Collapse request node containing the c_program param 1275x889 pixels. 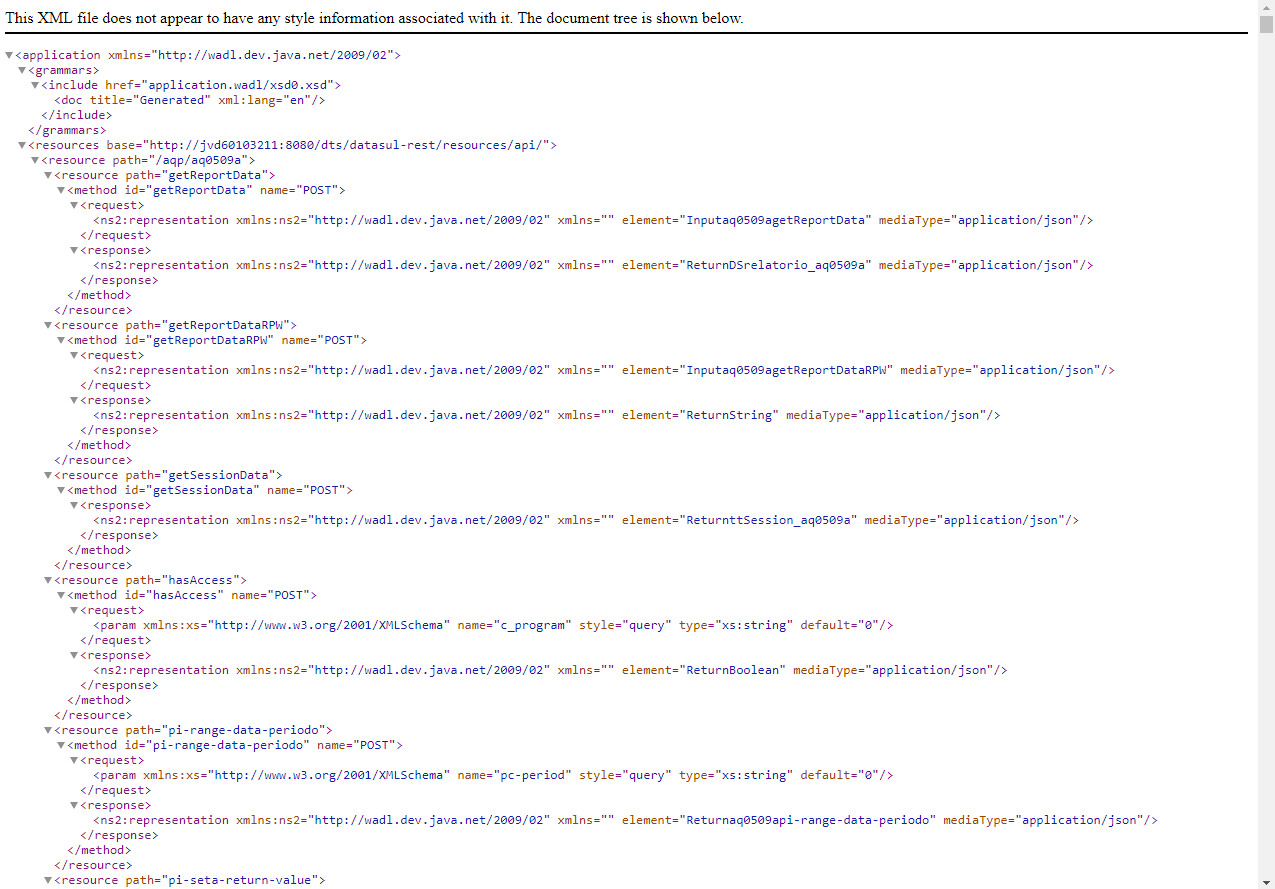74,611
